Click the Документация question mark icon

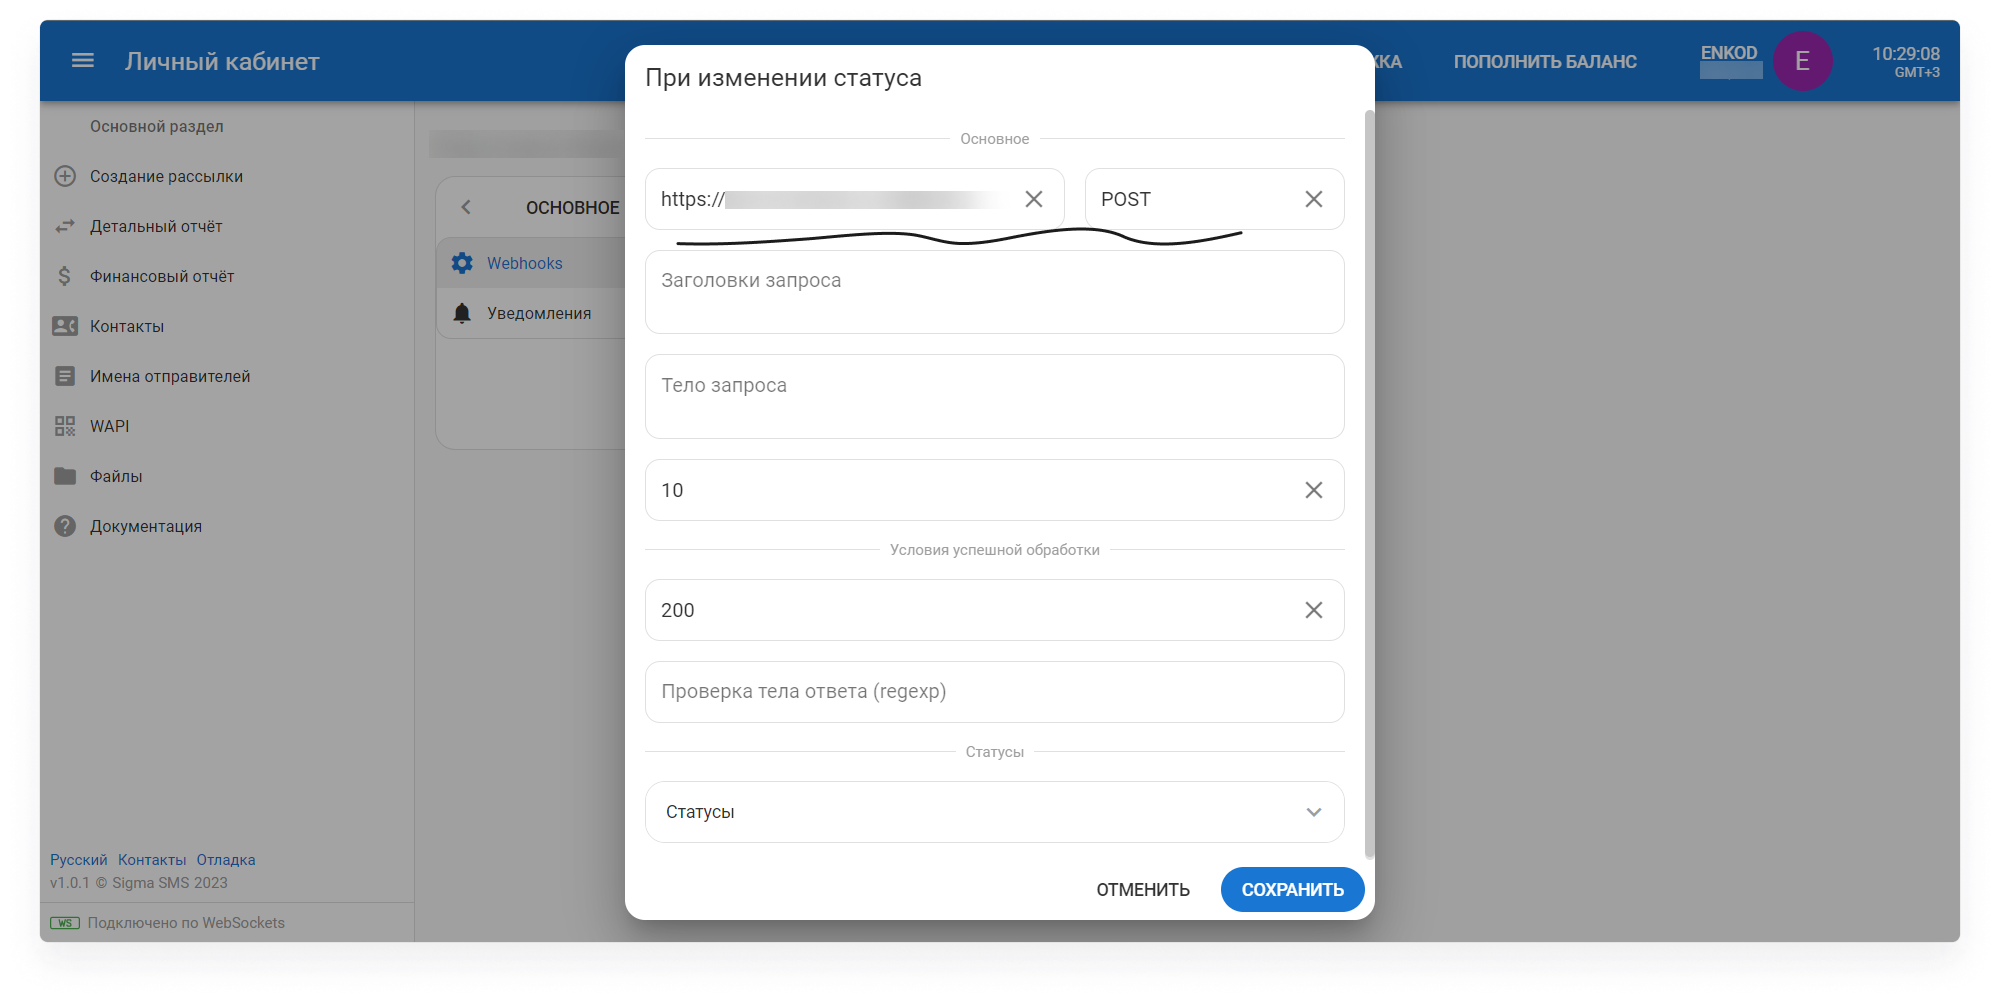[65, 526]
